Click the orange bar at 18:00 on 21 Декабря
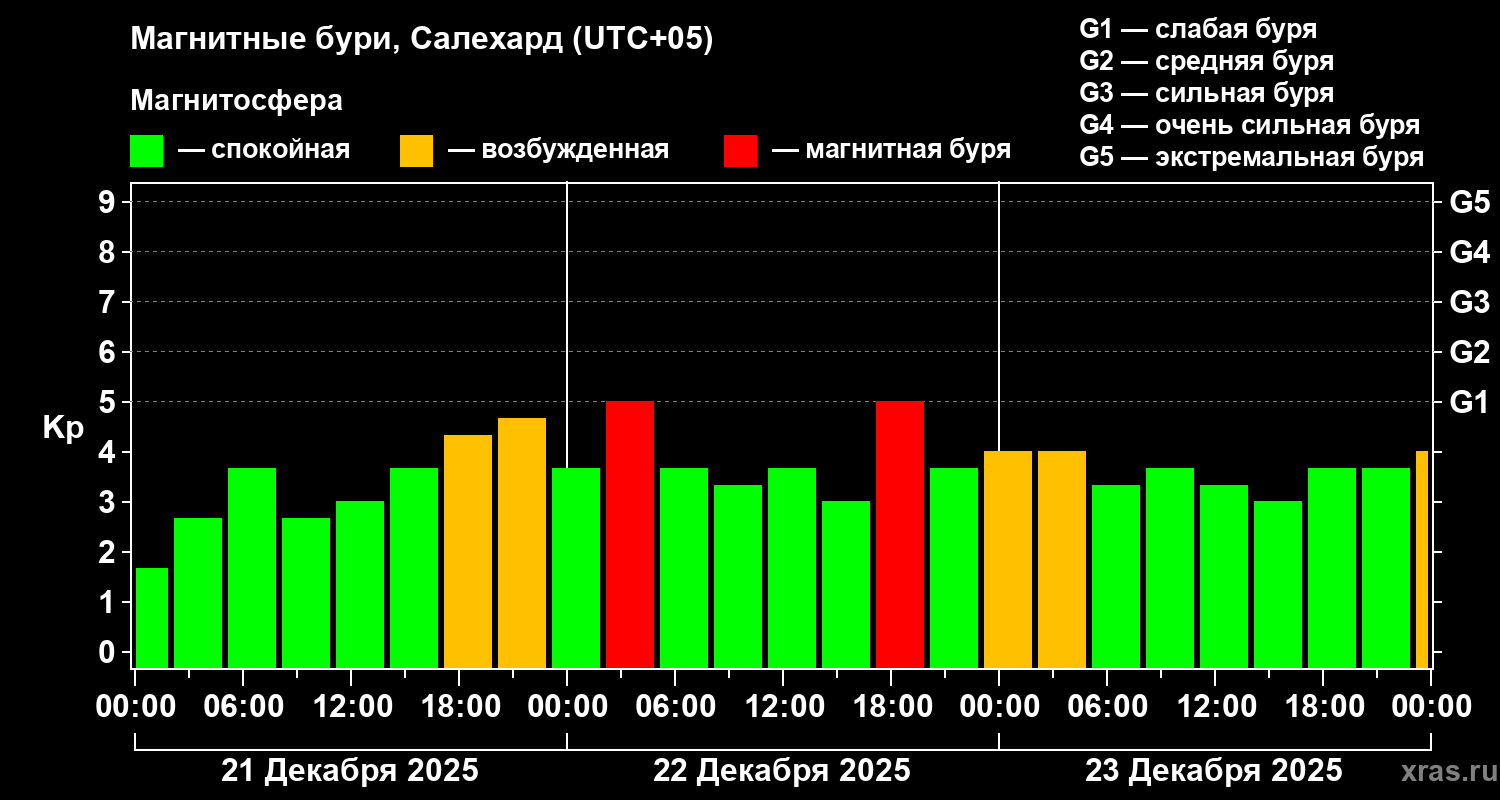 (x=468, y=551)
